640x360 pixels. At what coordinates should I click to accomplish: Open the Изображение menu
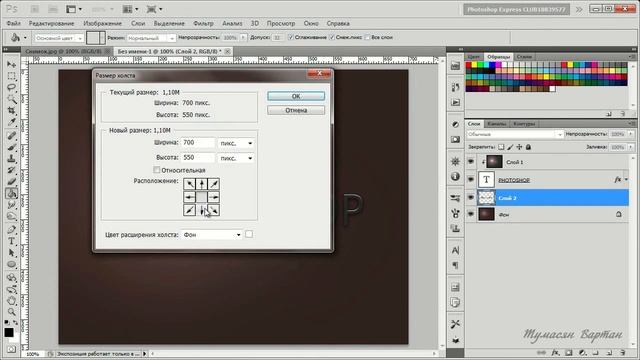[x=102, y=23]
